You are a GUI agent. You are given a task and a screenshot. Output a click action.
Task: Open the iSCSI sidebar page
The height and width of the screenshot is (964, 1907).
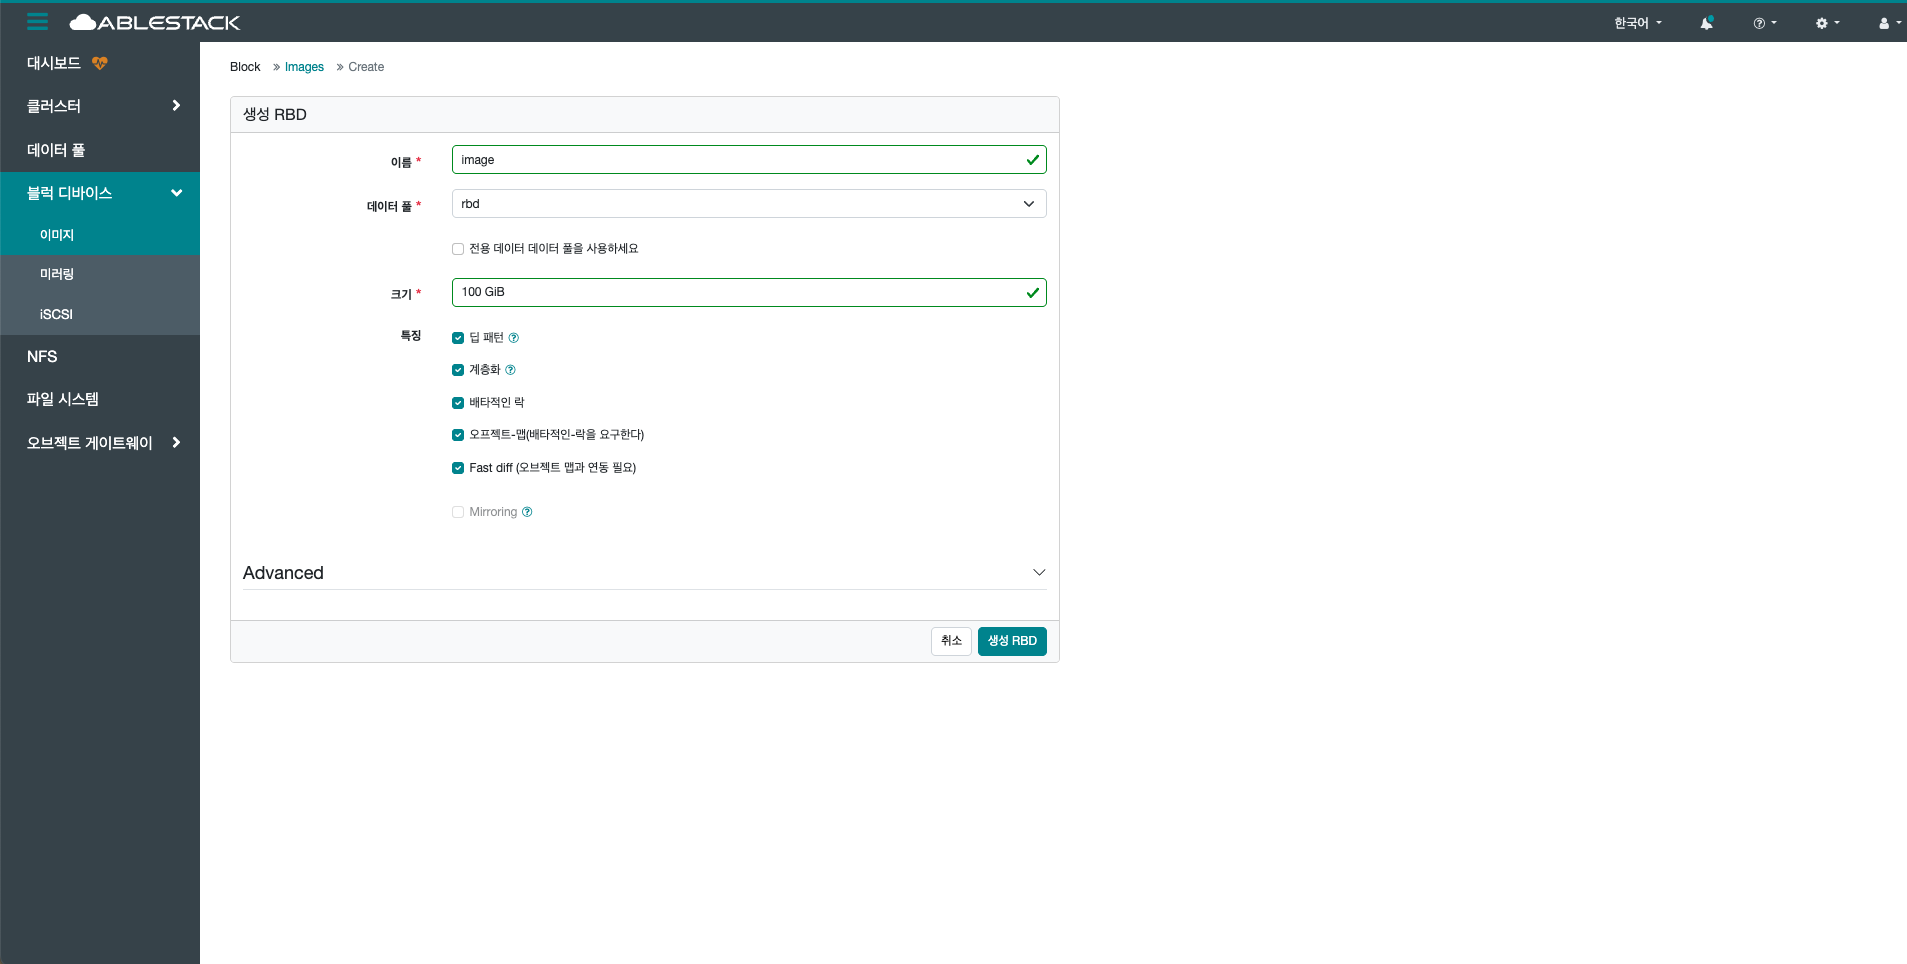coord(55,314)
